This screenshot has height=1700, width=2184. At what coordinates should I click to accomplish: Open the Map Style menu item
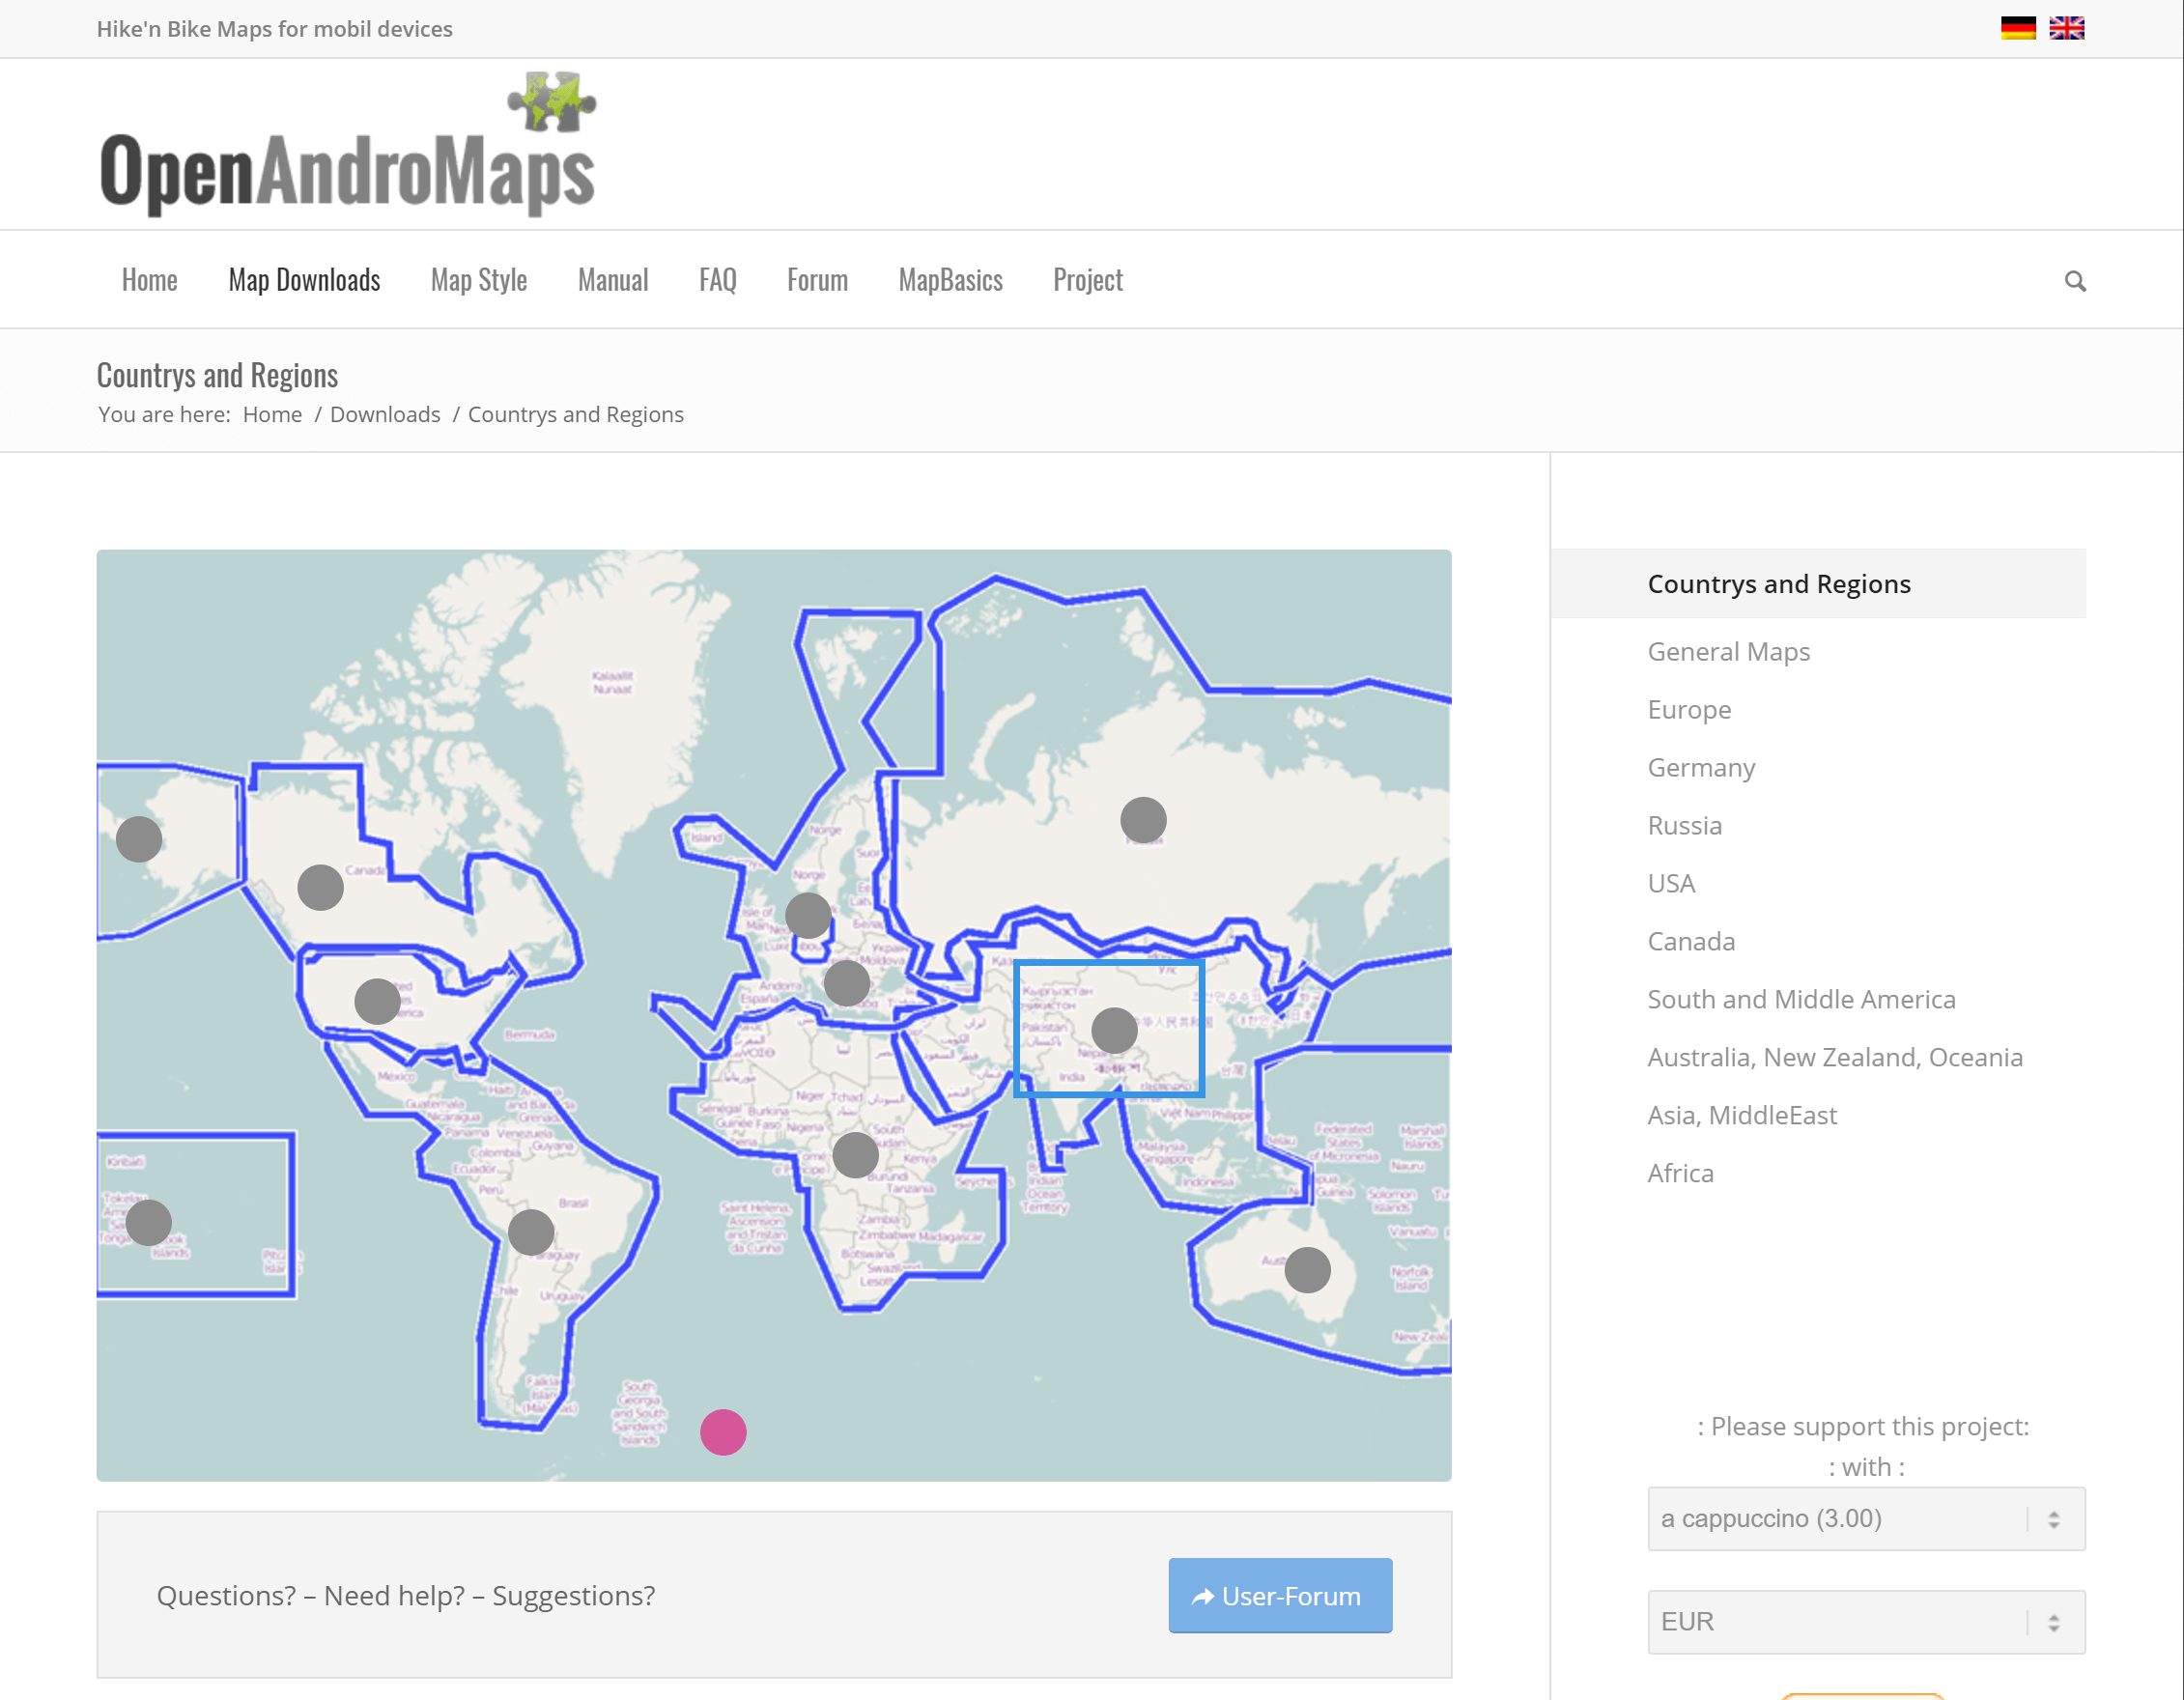coord(478,280)
